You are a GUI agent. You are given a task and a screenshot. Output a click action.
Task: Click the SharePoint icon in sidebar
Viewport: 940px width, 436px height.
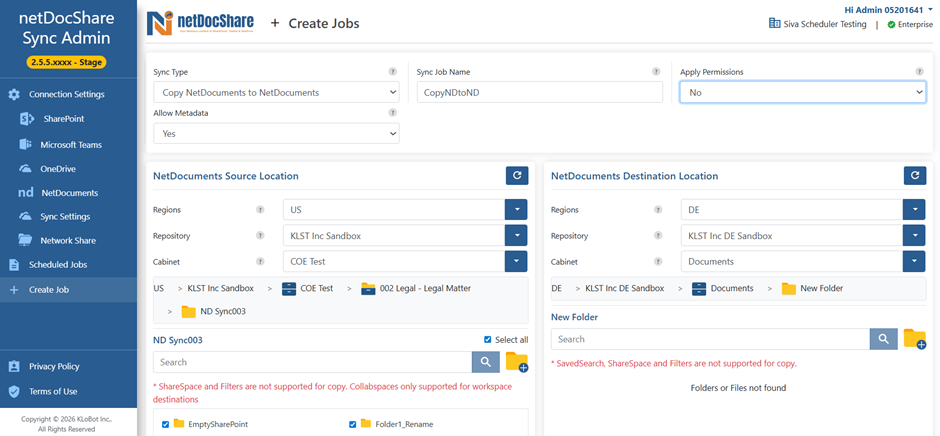tap(26, 119)
